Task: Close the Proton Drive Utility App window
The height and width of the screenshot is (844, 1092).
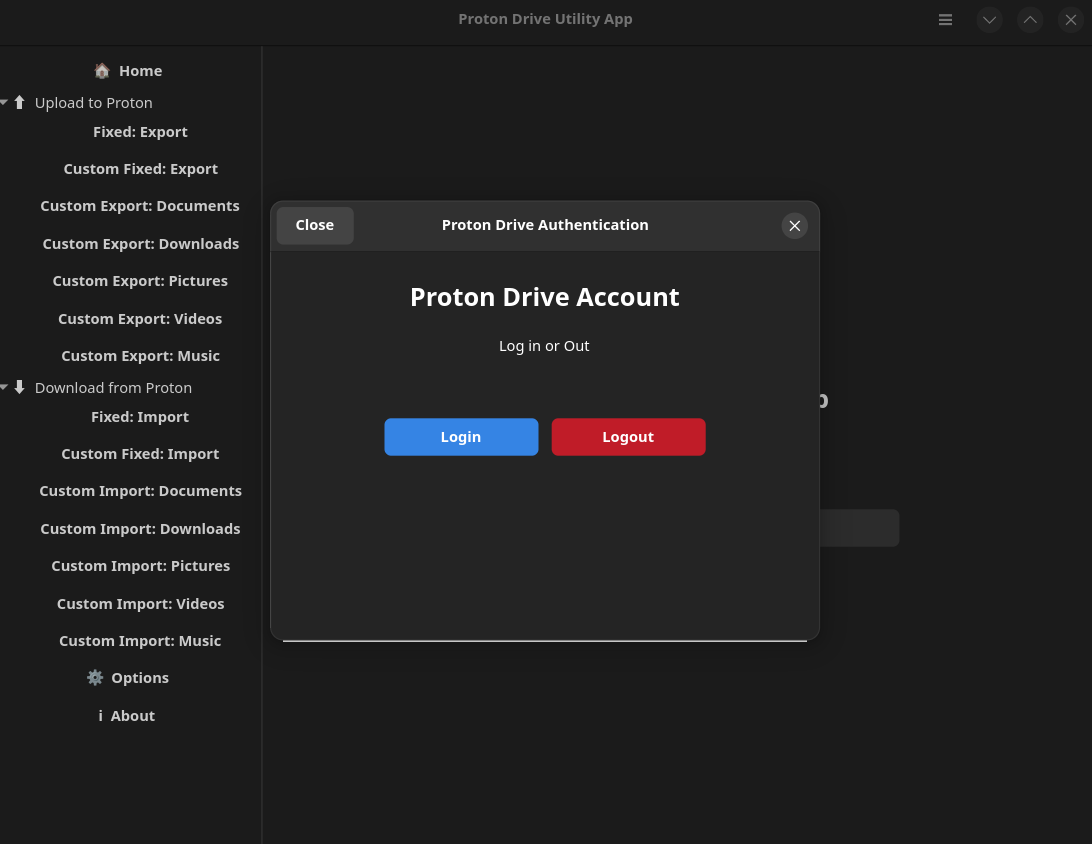Action: tap(1071, 19)
